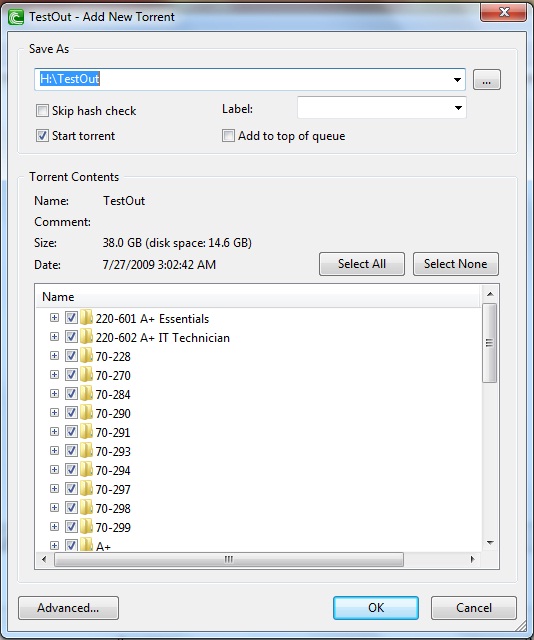Expand the 70-298 tree node
The image size is (534, 640).
pos(54,507)
